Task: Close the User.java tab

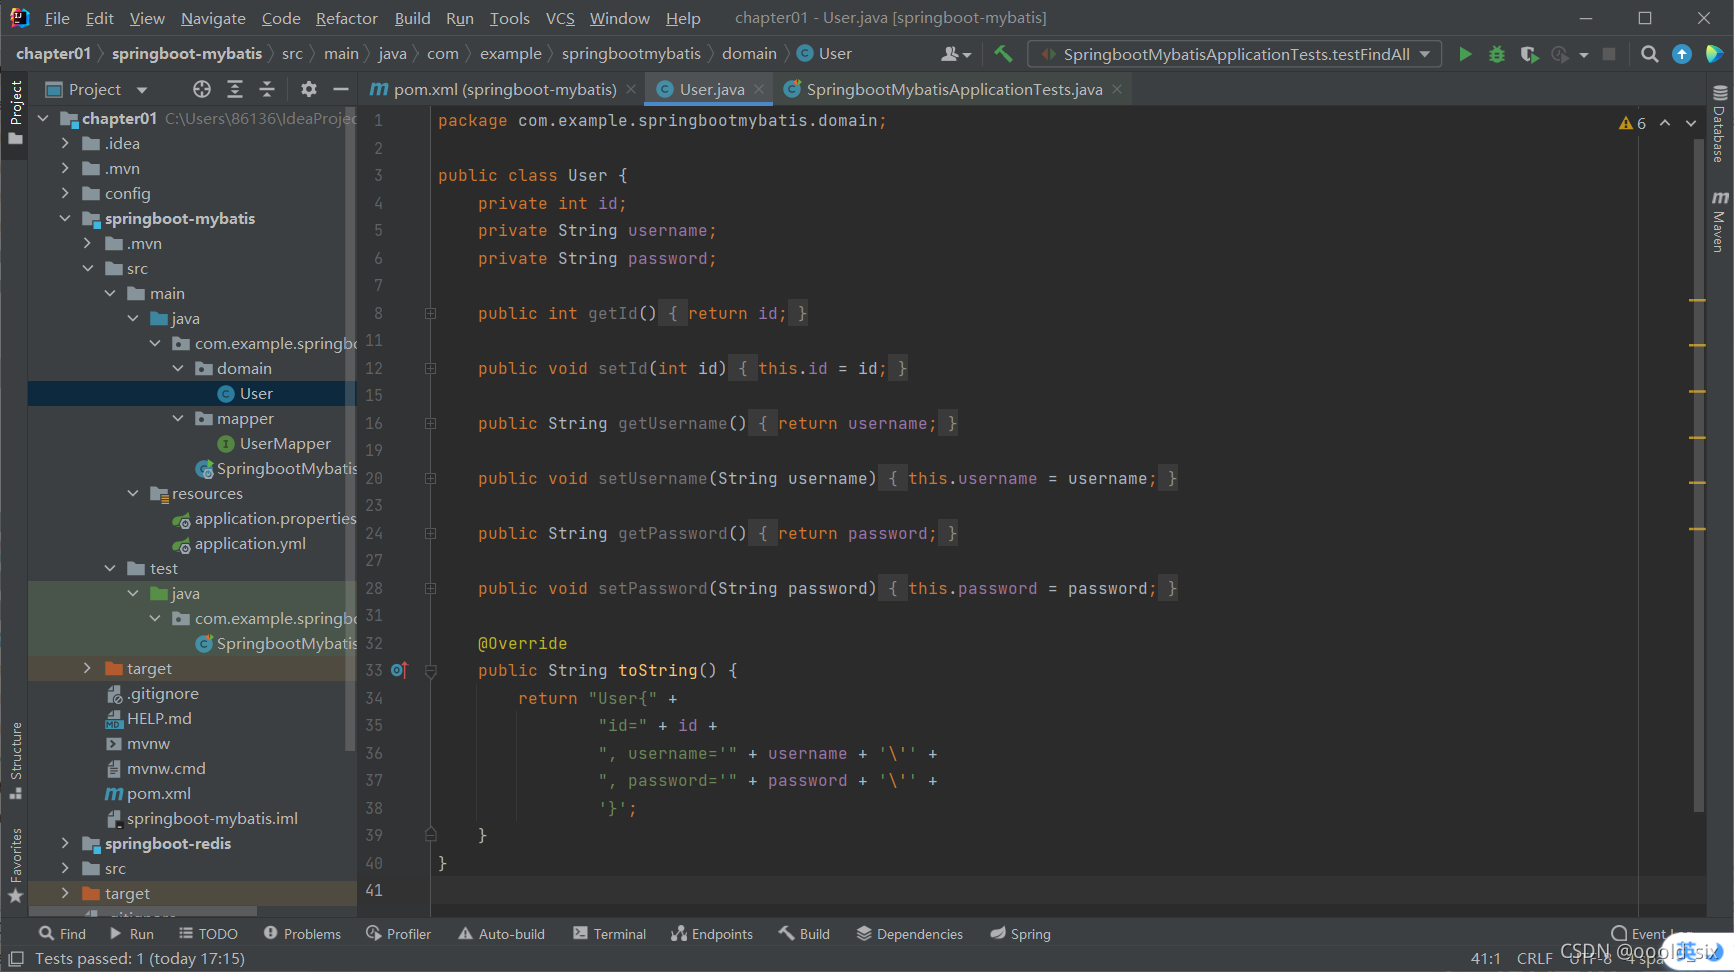Action: (x=759, y=89)
